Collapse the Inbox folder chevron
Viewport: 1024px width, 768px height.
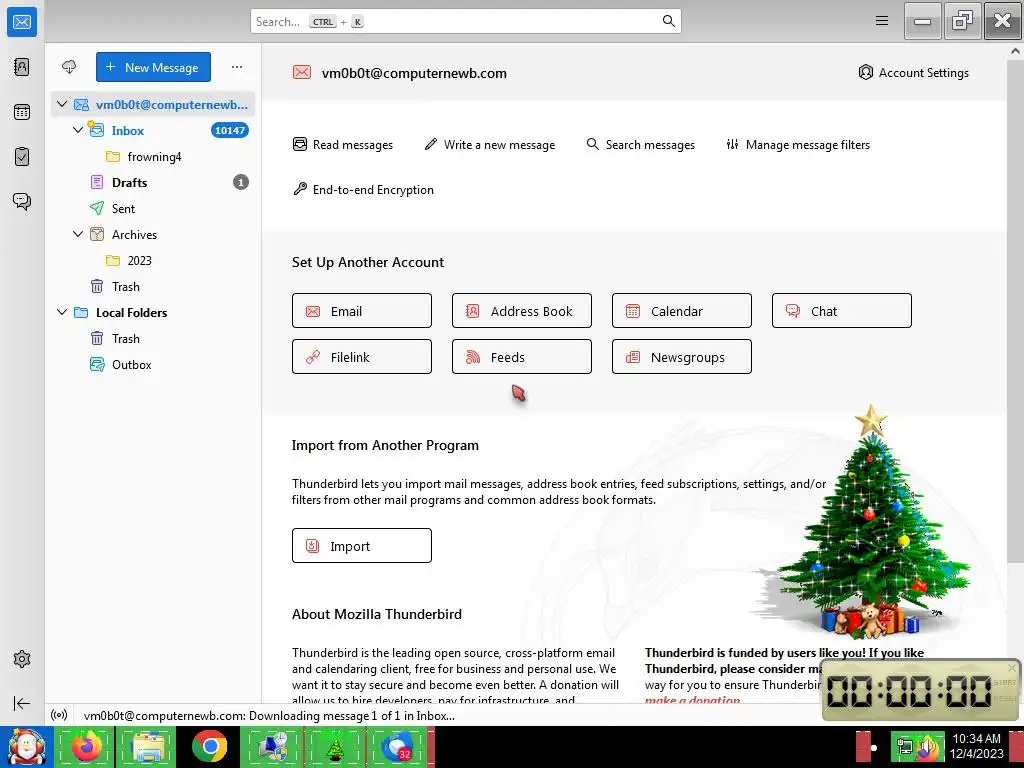pyautogui.click(x=78, y=130)
